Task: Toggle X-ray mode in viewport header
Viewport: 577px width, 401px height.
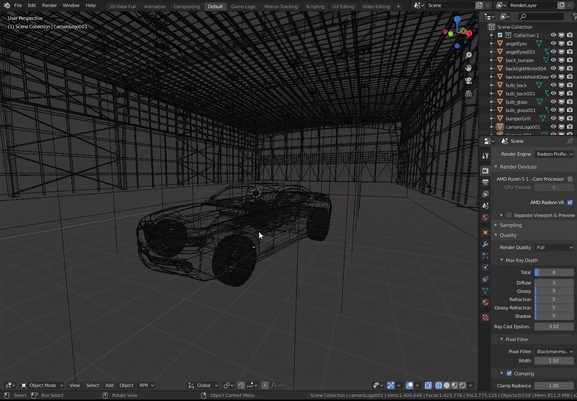Action: tap(428, 385)
